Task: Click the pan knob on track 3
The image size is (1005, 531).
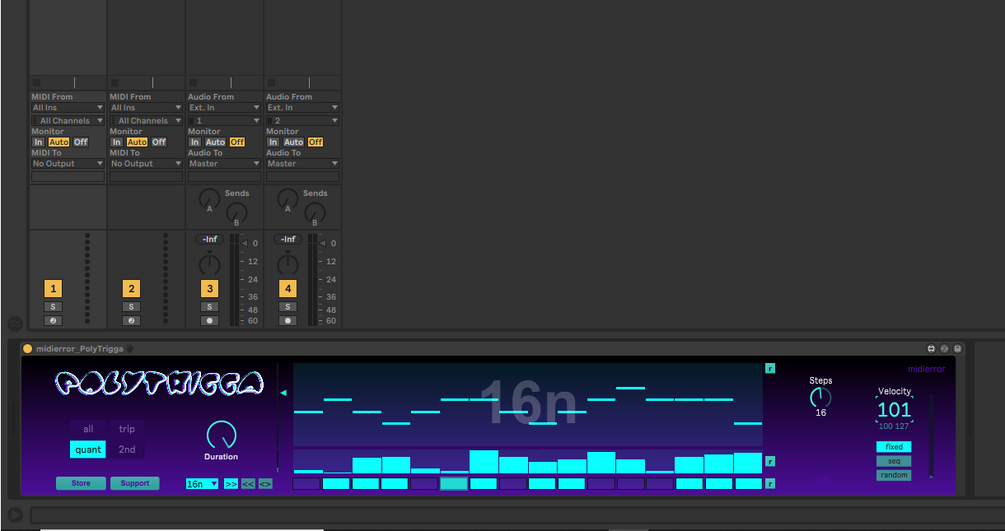Action: (210, 264)
